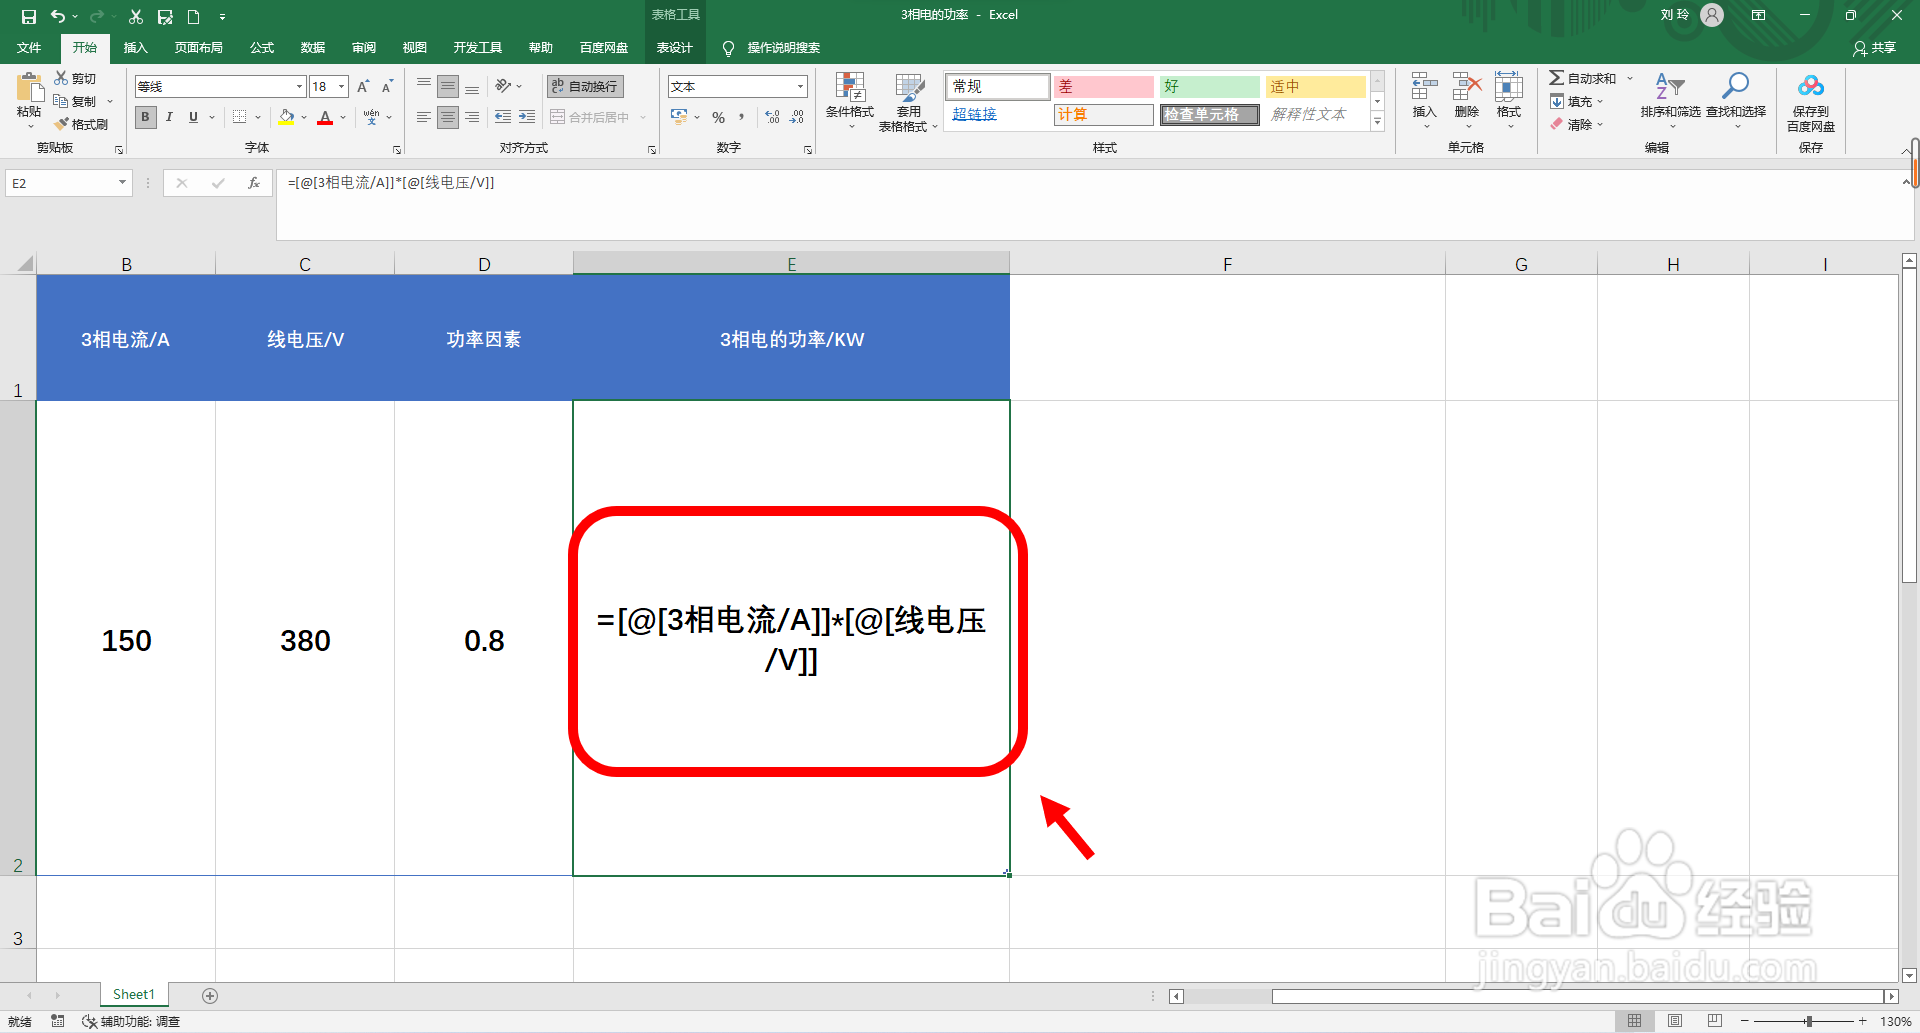Open the font size dropdown
1920x1033 pixels.
click(x=340, y=86)
